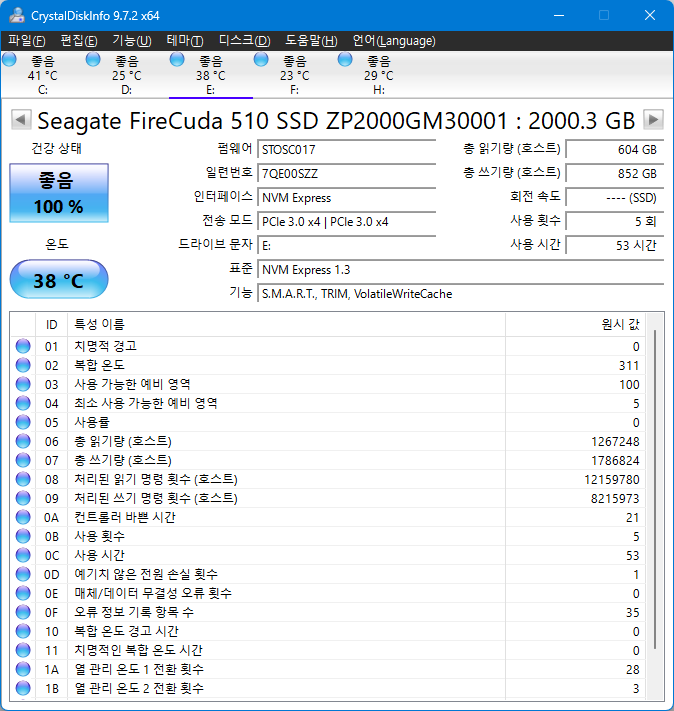This screenshot has width=674, height=711.
Task: Click status orb for 0F 오류 정보 기록
Action: click(x=23, y=612)
